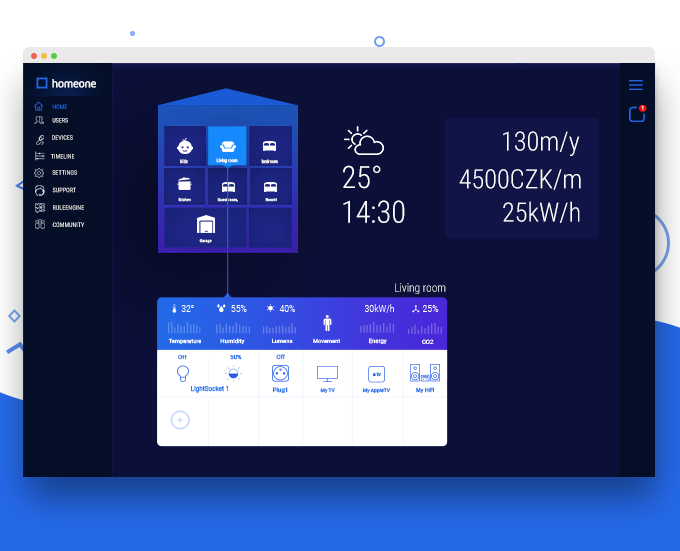Screen dimensions: 680x551
Task: Open the Movement sensor with person icon
Action: click(327, 329)
